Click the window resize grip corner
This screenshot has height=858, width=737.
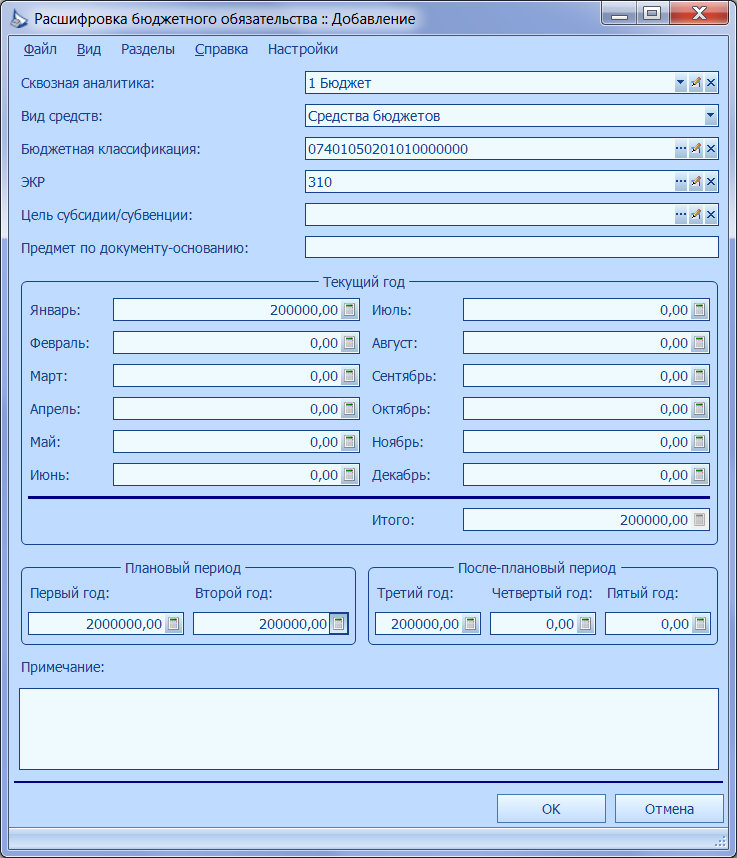(x=721, y=841)
